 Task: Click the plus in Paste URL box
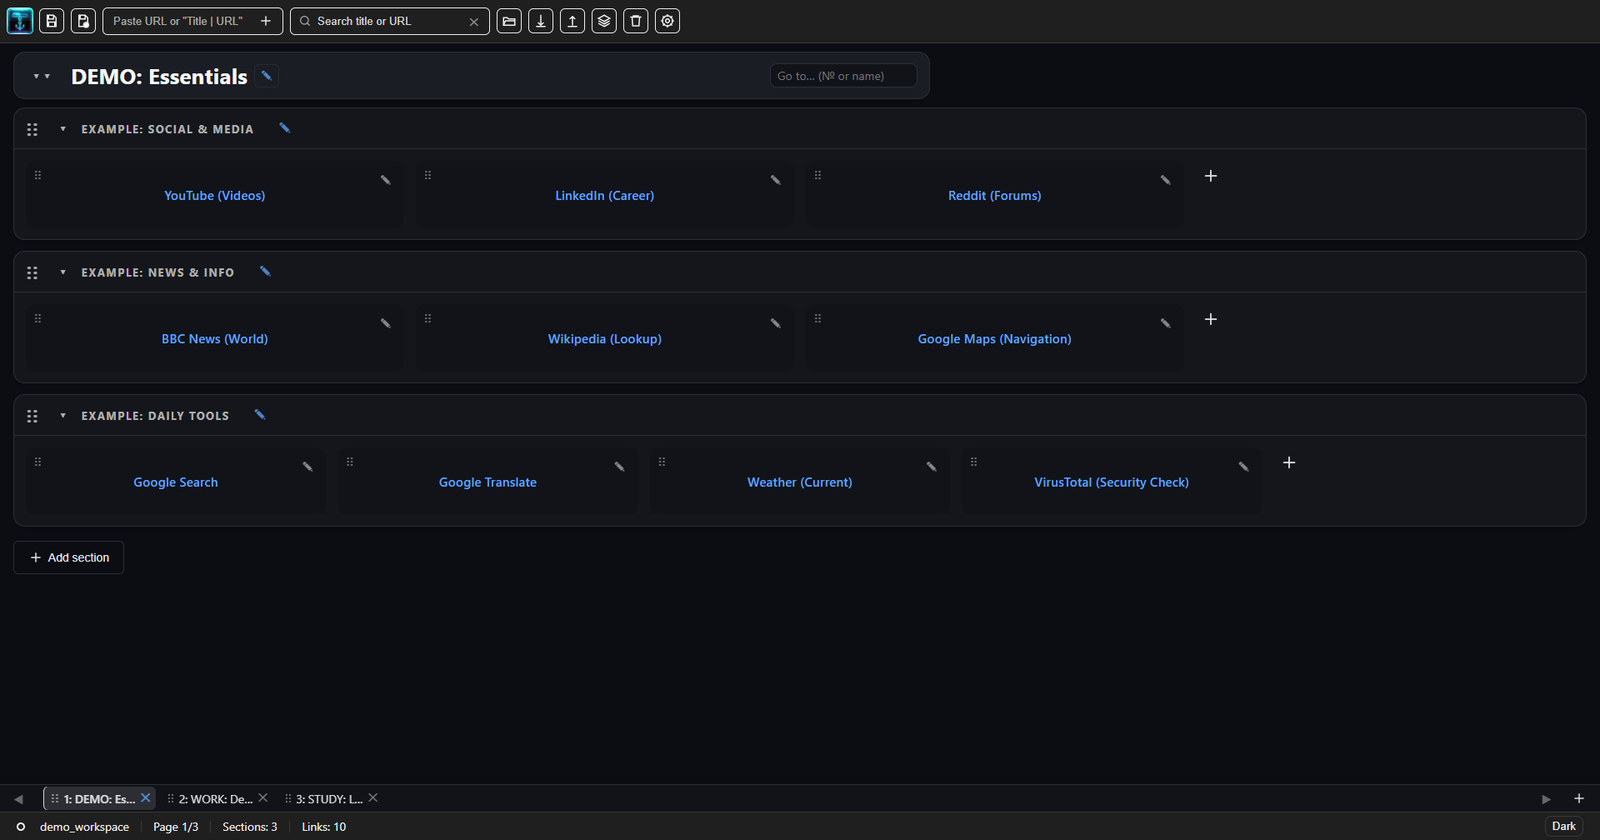266,21
